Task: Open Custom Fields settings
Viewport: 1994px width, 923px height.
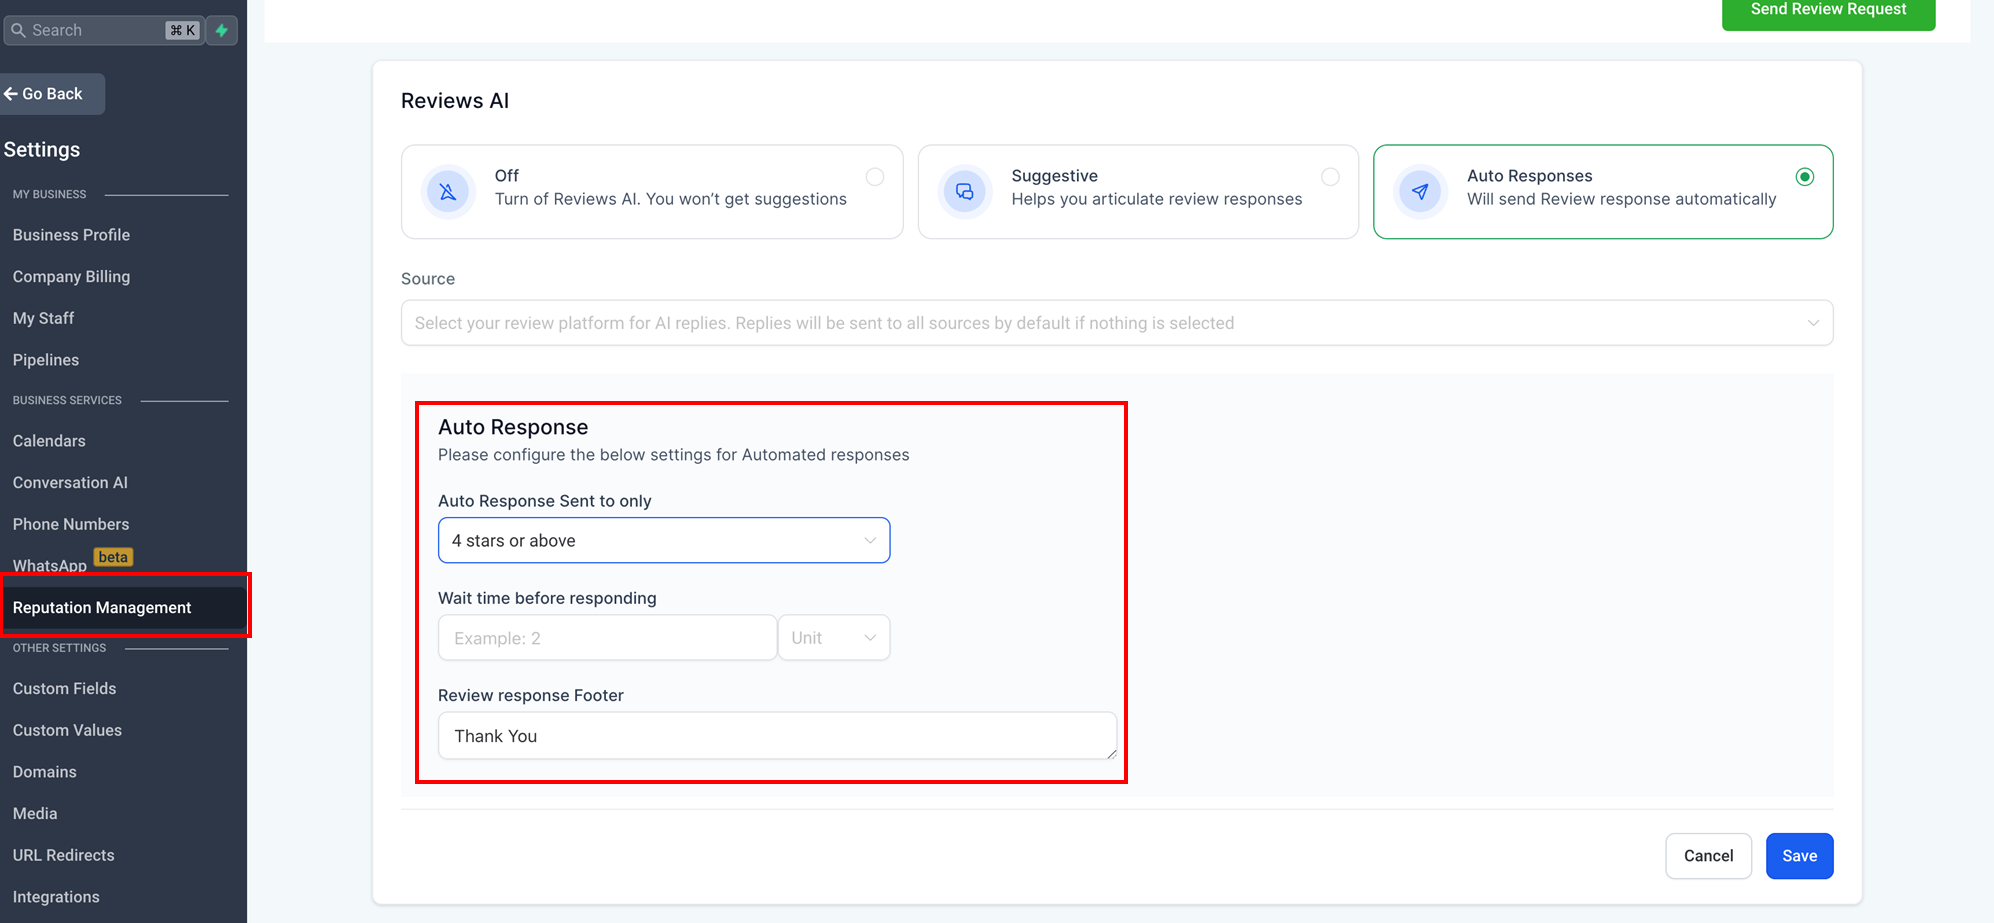Action: 64,689
